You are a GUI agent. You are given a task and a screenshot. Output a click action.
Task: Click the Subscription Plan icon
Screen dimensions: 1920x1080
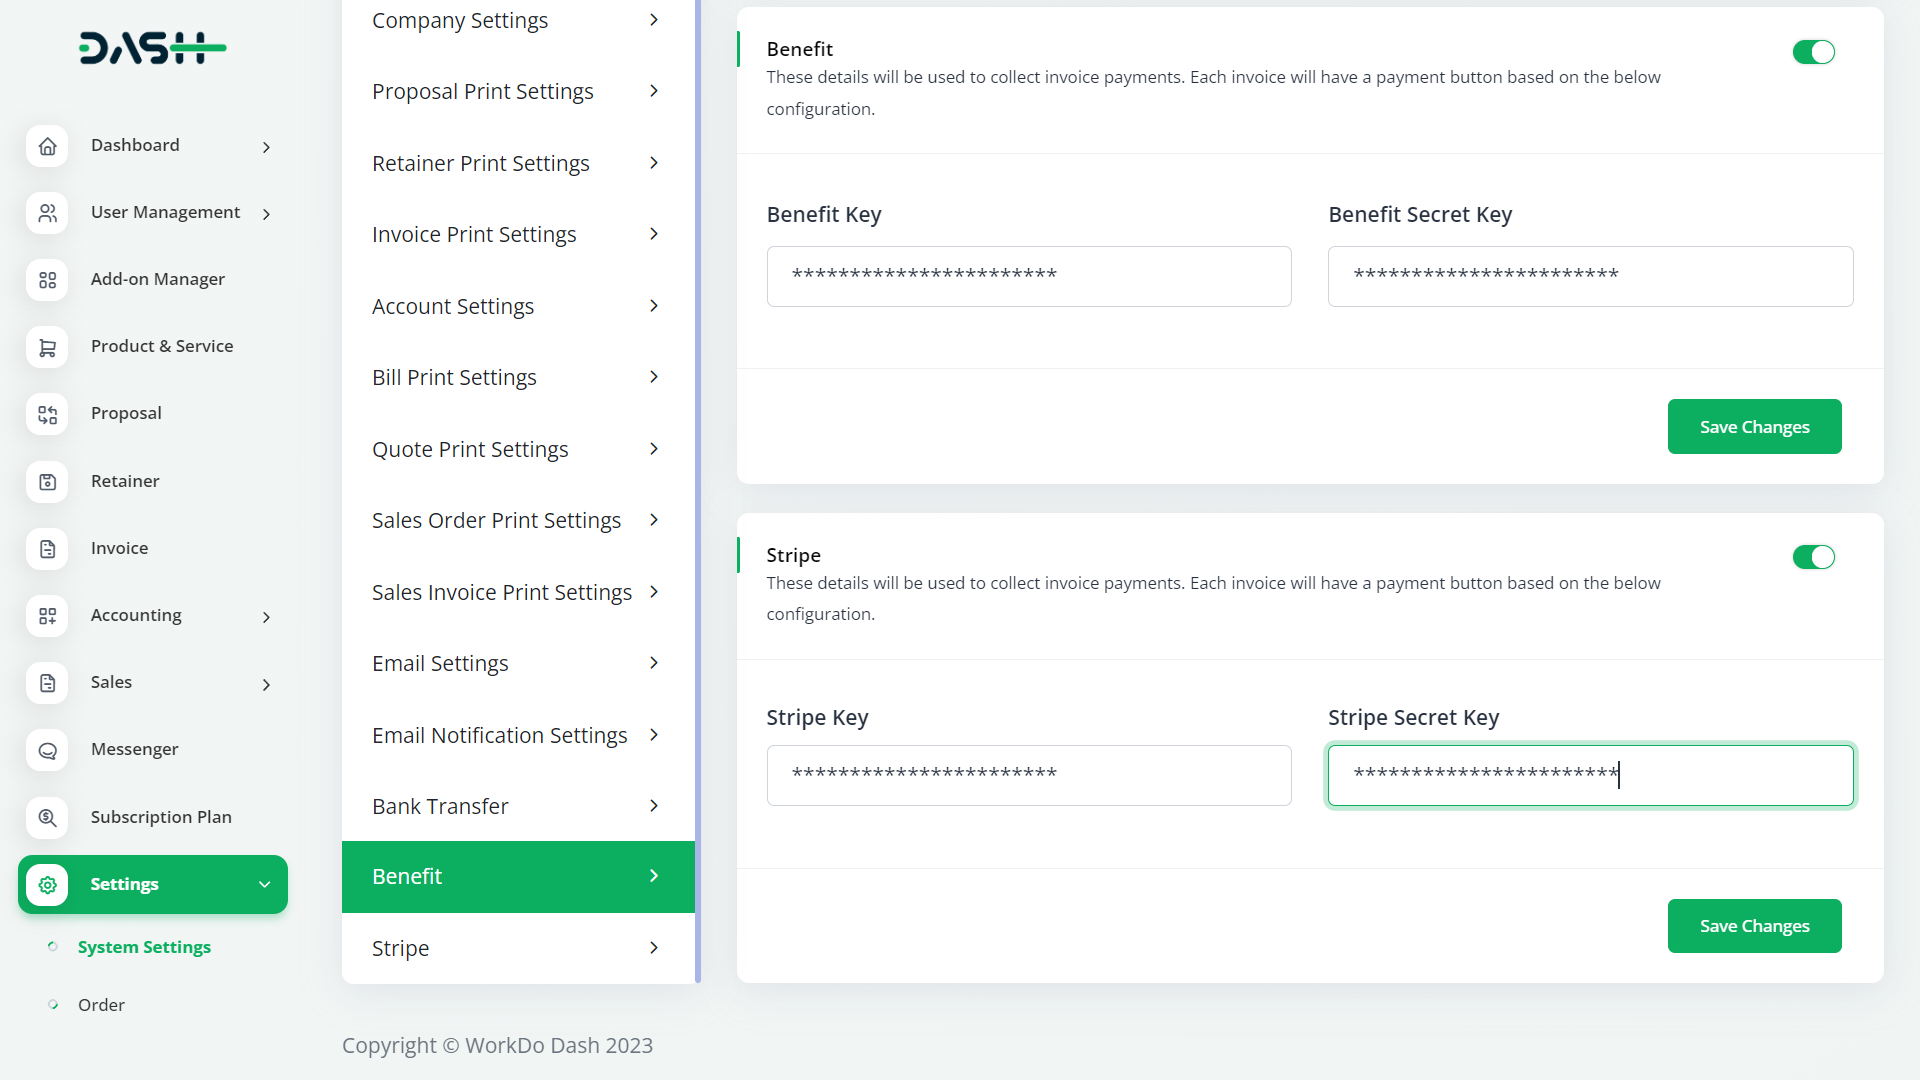47,818
